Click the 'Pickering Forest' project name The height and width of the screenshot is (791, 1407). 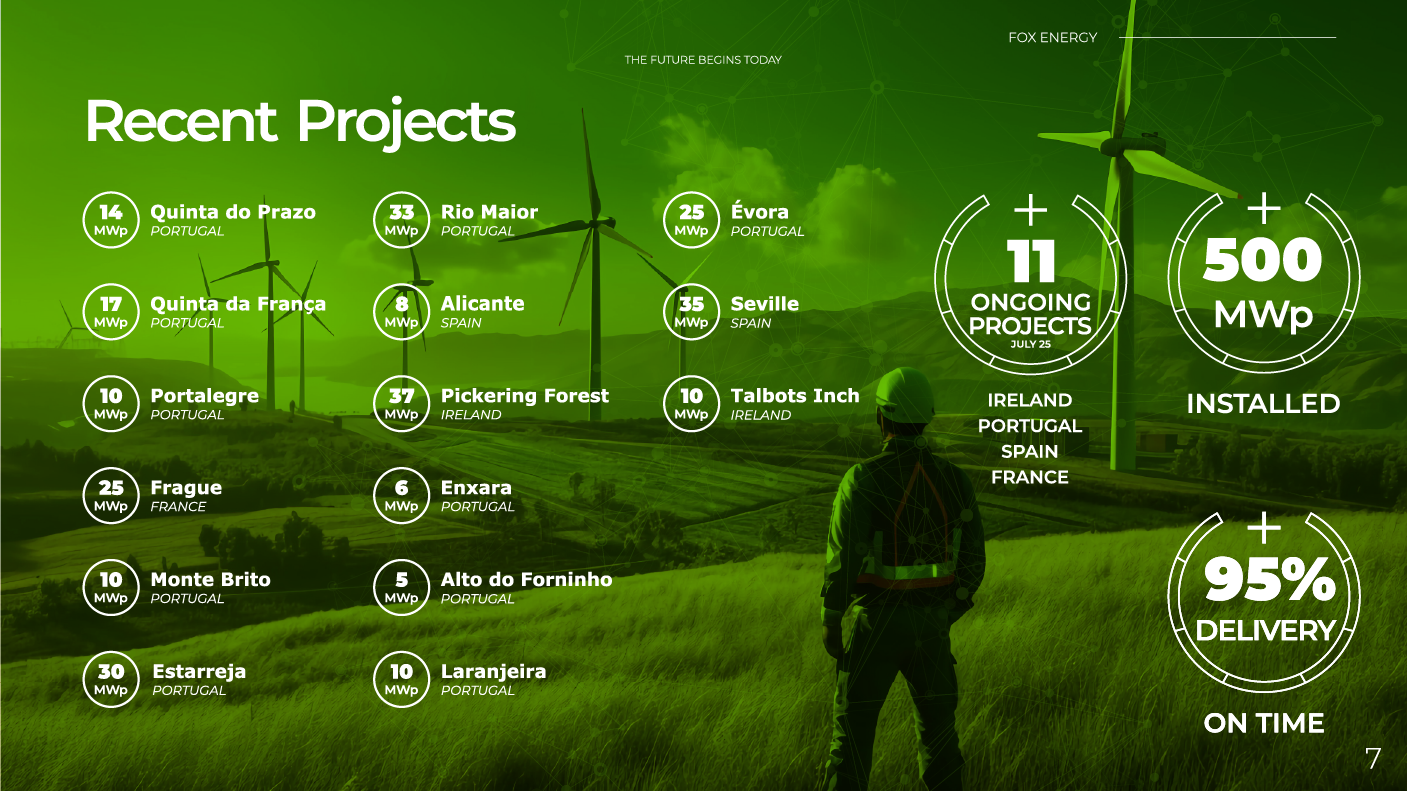coord(525,396)
